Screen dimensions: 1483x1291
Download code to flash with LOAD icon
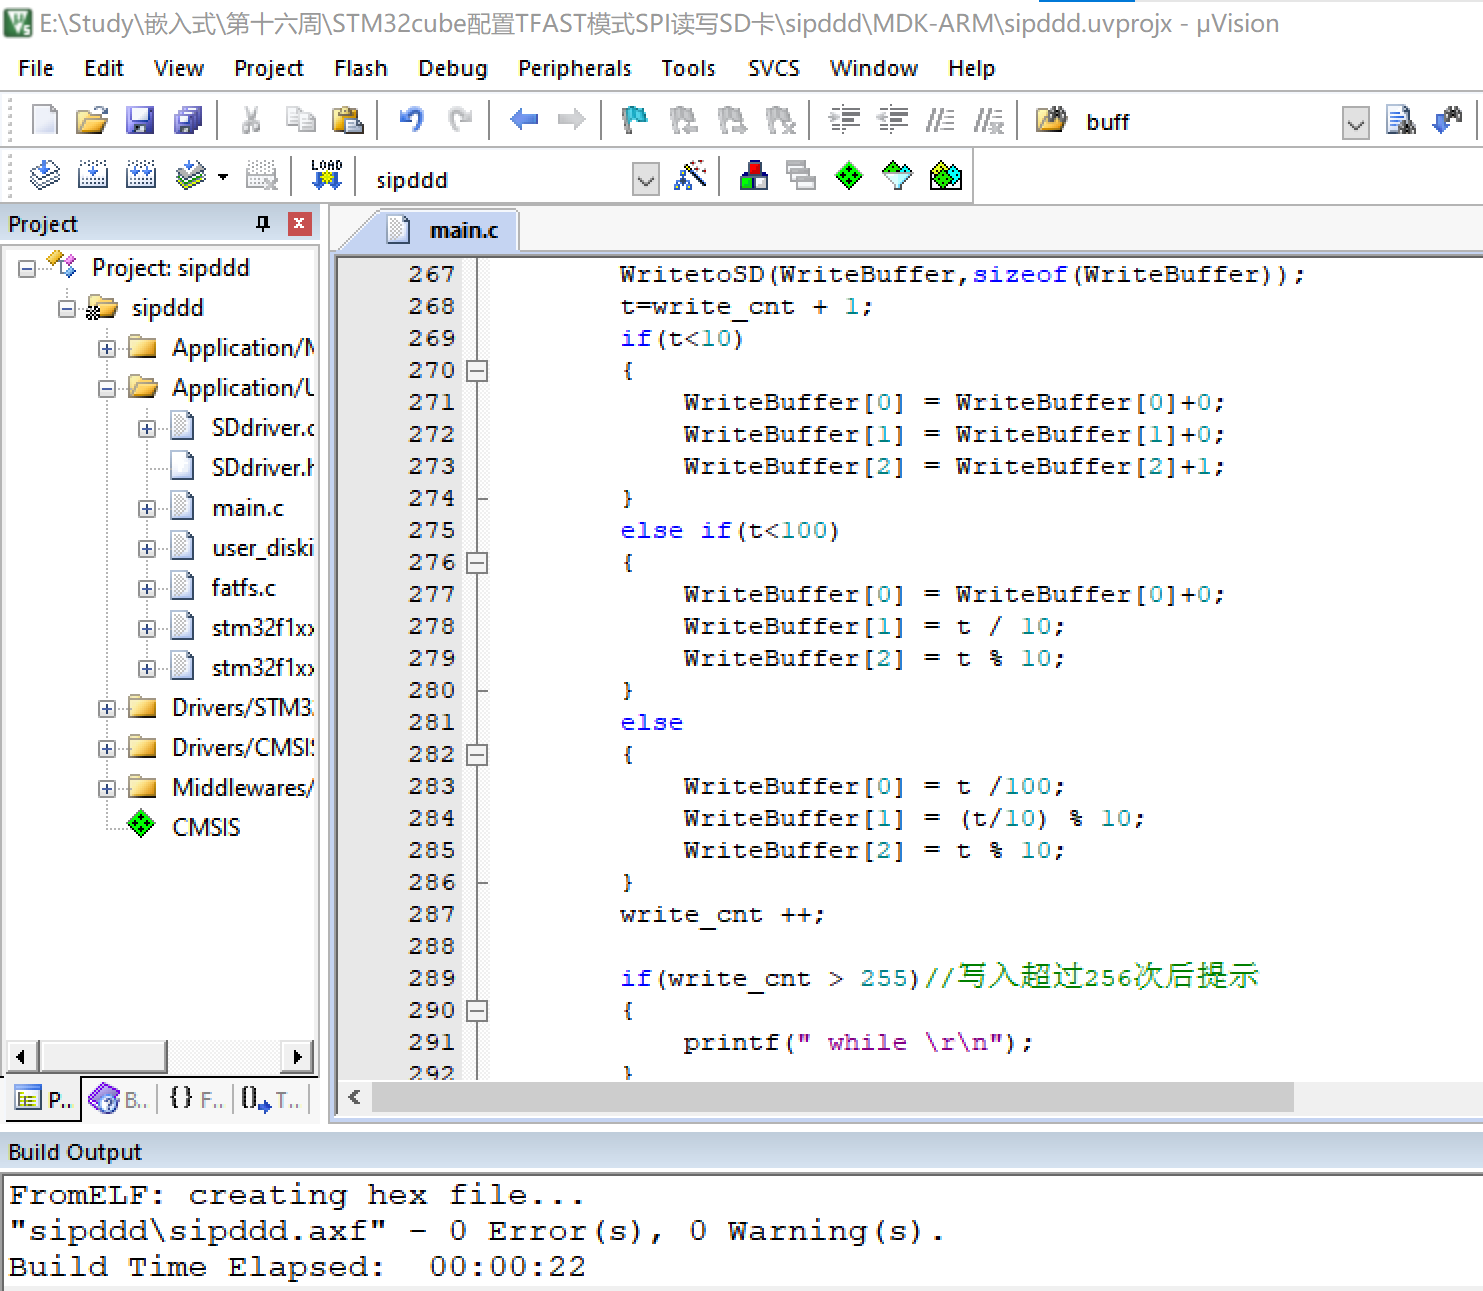point(326,177)
